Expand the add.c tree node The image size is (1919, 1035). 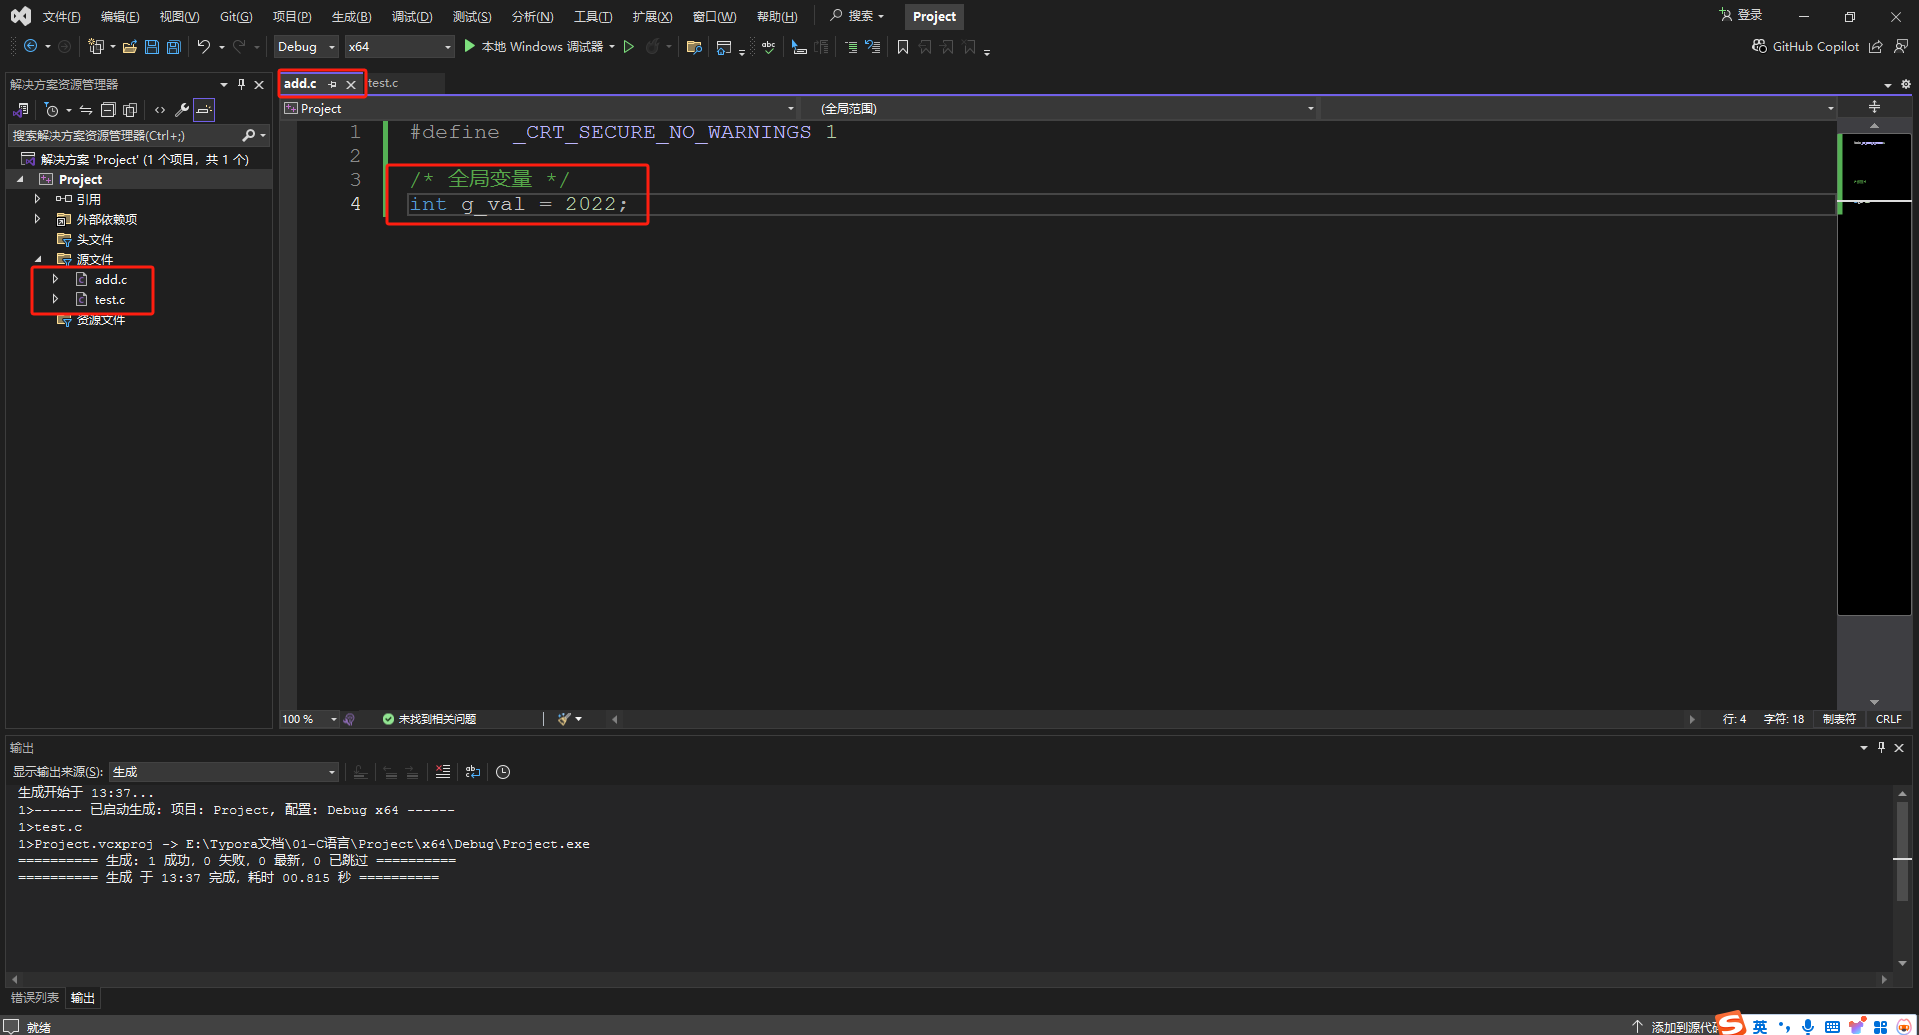[55, 280]
